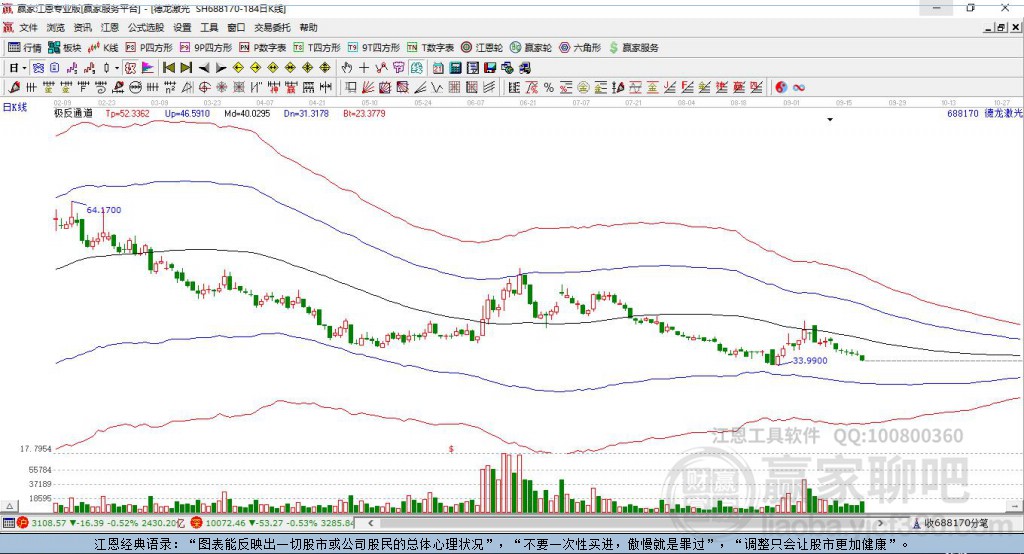Click the volume pane up-triangle expander
Image resolution: width=1024 pixels, height=554 pixels.
coord(9,506)
